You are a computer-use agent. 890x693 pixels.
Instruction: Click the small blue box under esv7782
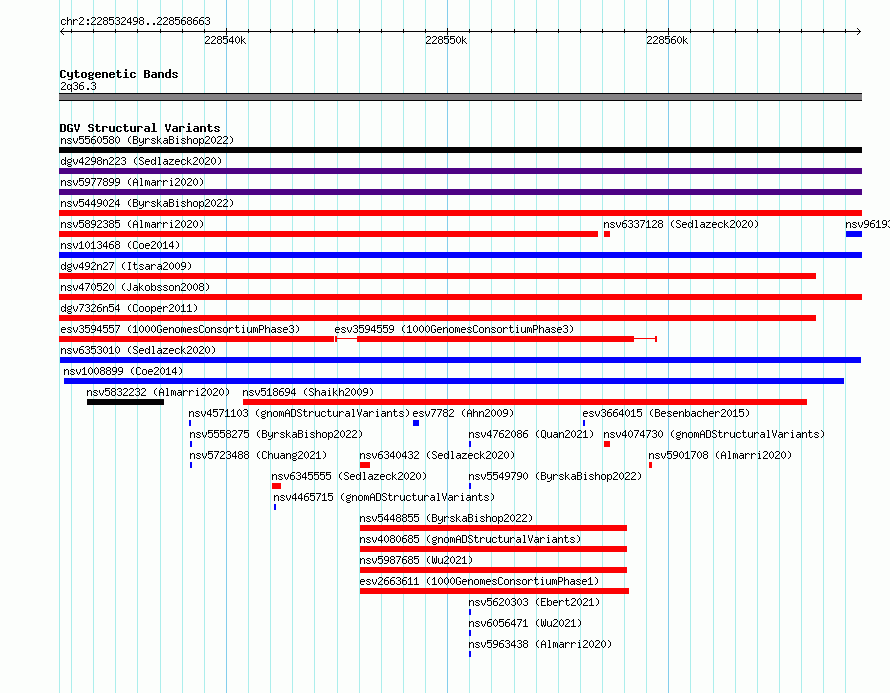pos(416,423)
